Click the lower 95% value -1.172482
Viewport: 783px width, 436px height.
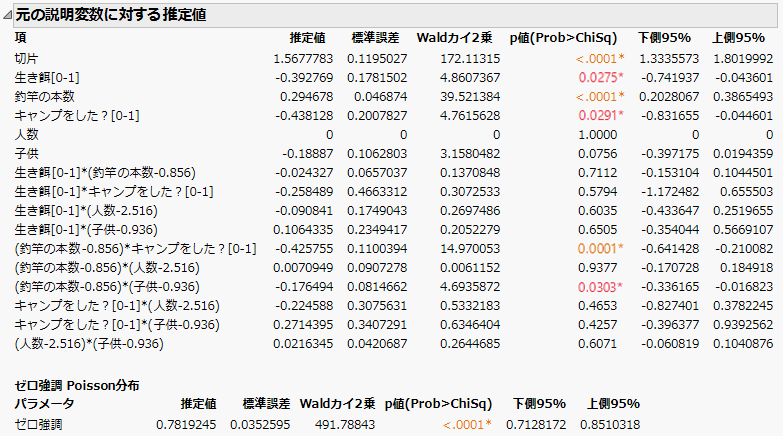tap(670, 191)
